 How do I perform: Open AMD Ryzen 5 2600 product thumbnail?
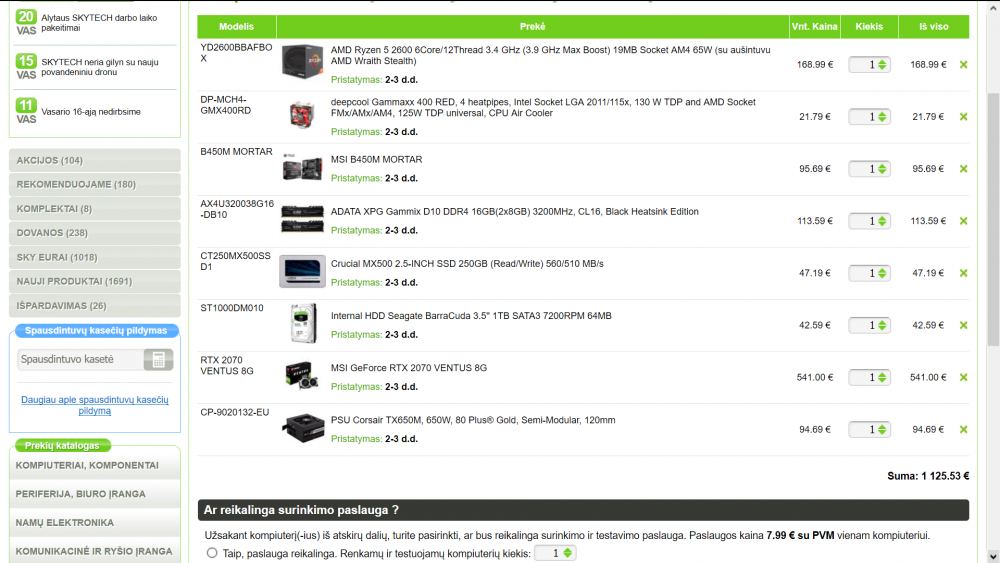302,62
